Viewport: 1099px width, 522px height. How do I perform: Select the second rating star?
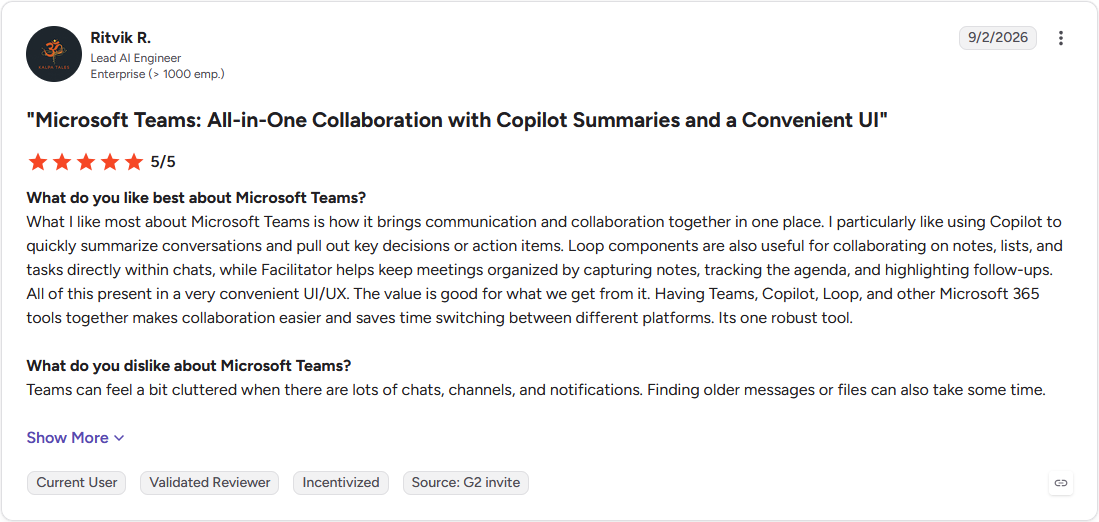[x=62, y=163]
